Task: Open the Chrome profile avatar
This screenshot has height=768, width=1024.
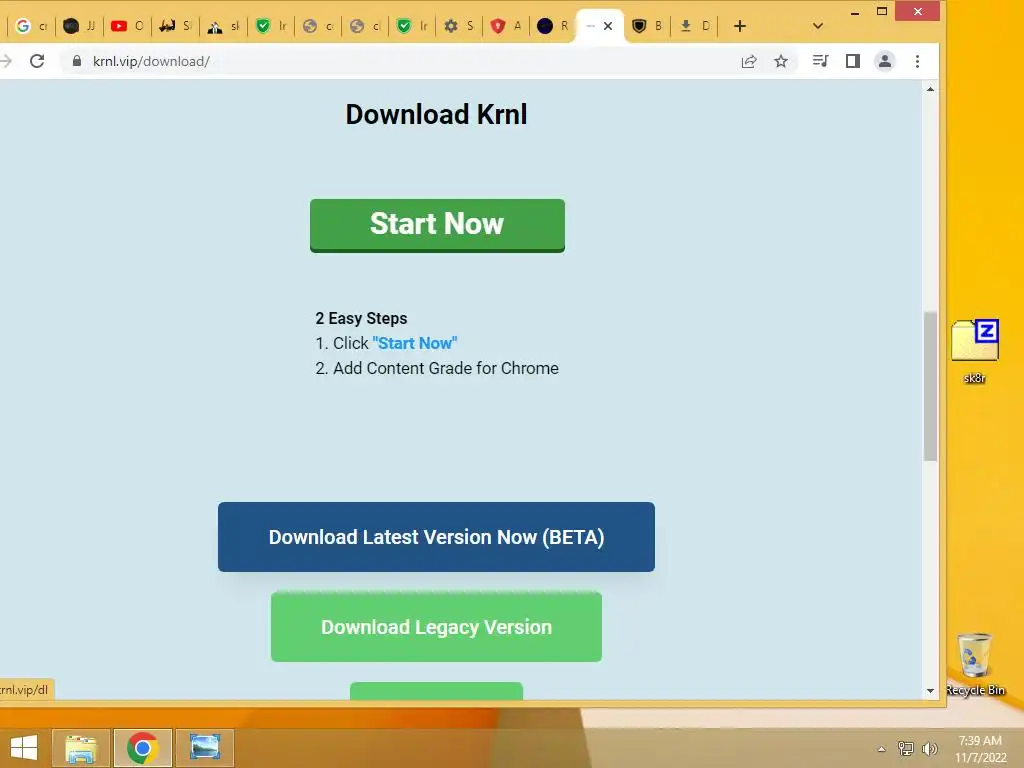Action: coord(885,61)
